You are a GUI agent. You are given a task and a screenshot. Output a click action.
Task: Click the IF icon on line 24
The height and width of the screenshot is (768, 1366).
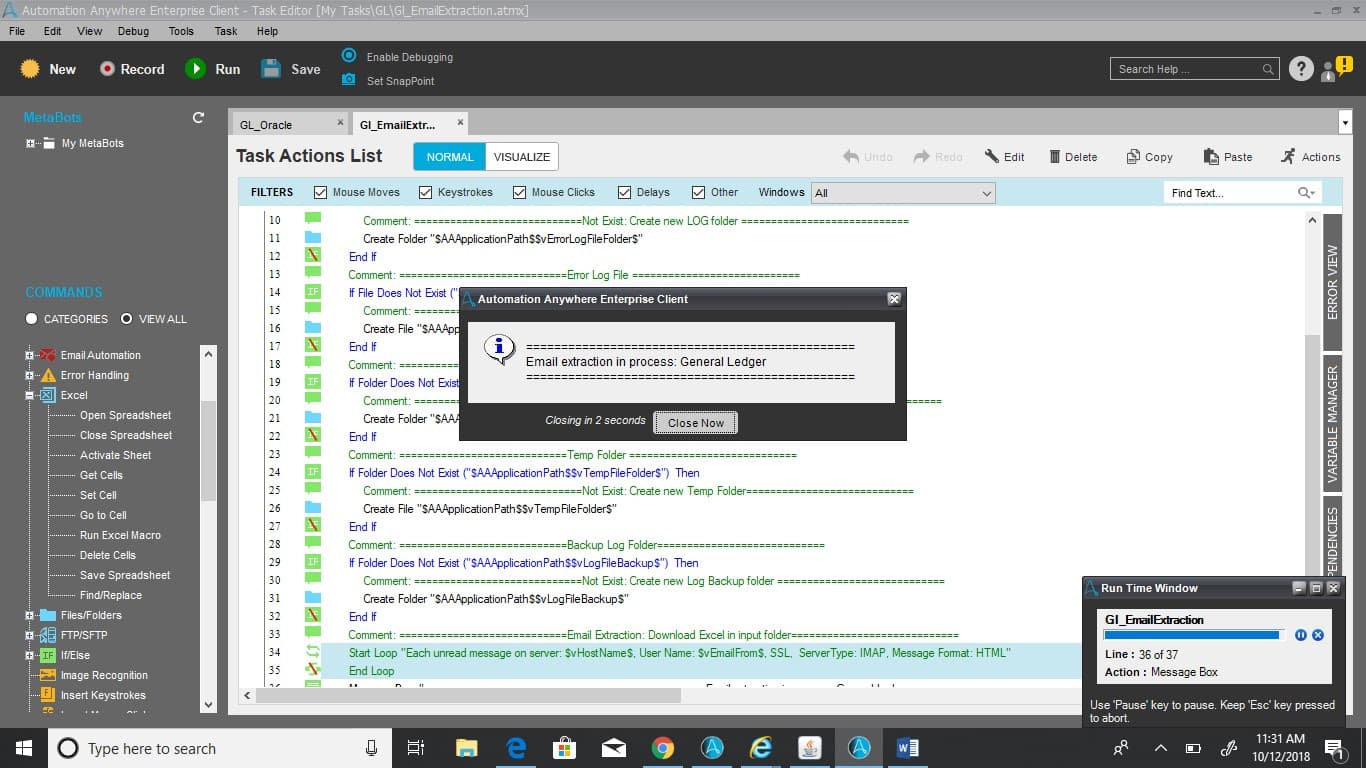click(313, 472)
